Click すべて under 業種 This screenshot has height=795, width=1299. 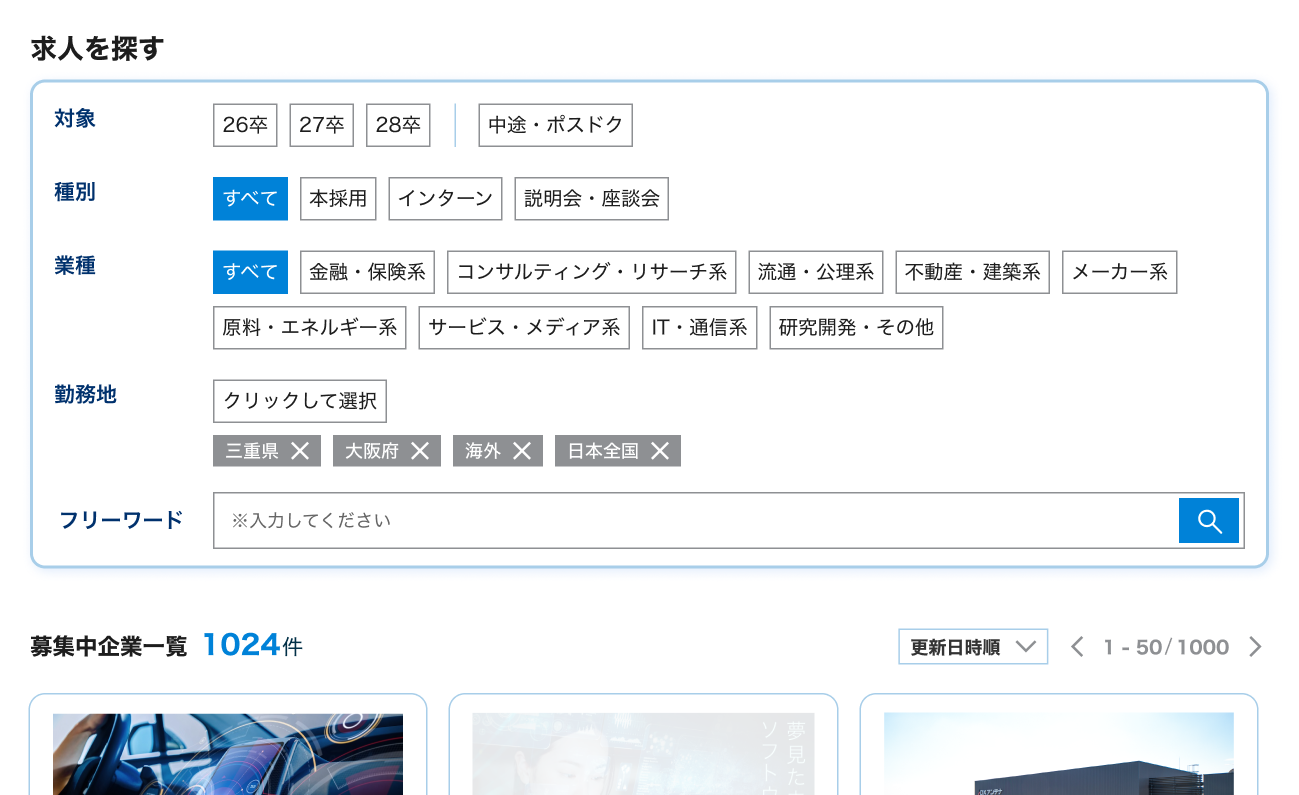249,271
